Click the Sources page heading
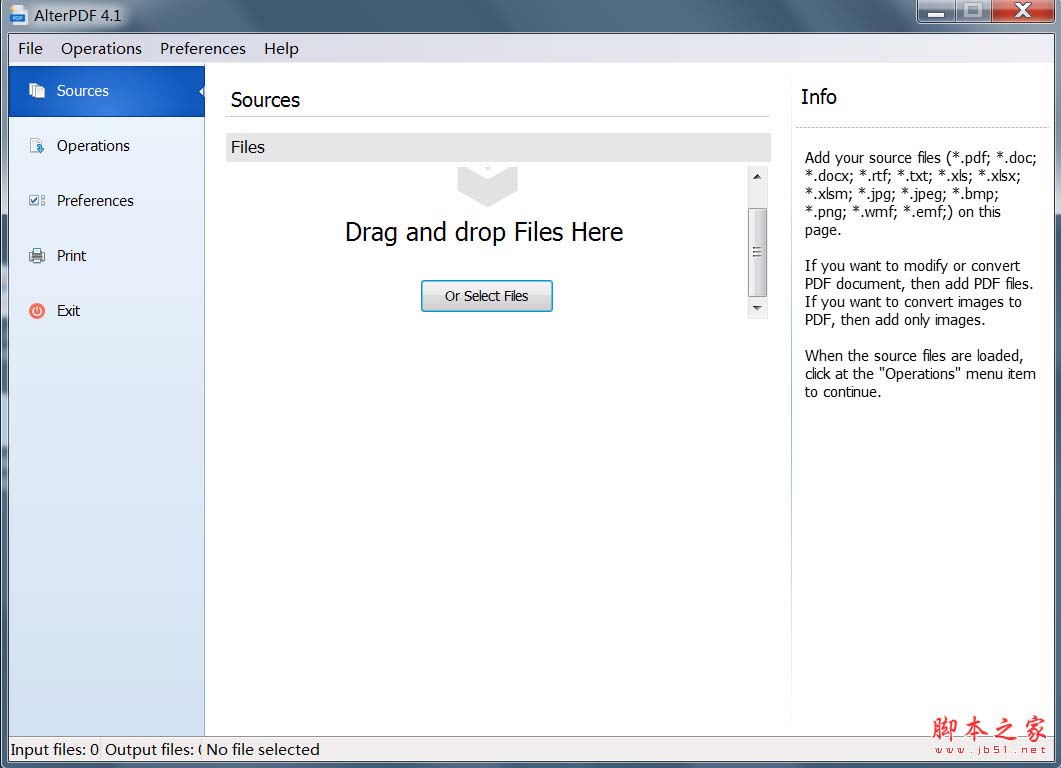This screenshot has width=1061, height=768. (265, 100)
